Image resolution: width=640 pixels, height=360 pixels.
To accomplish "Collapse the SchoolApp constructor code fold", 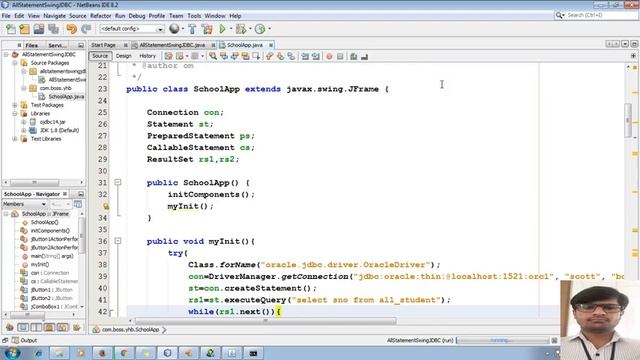I will point(118,182).
